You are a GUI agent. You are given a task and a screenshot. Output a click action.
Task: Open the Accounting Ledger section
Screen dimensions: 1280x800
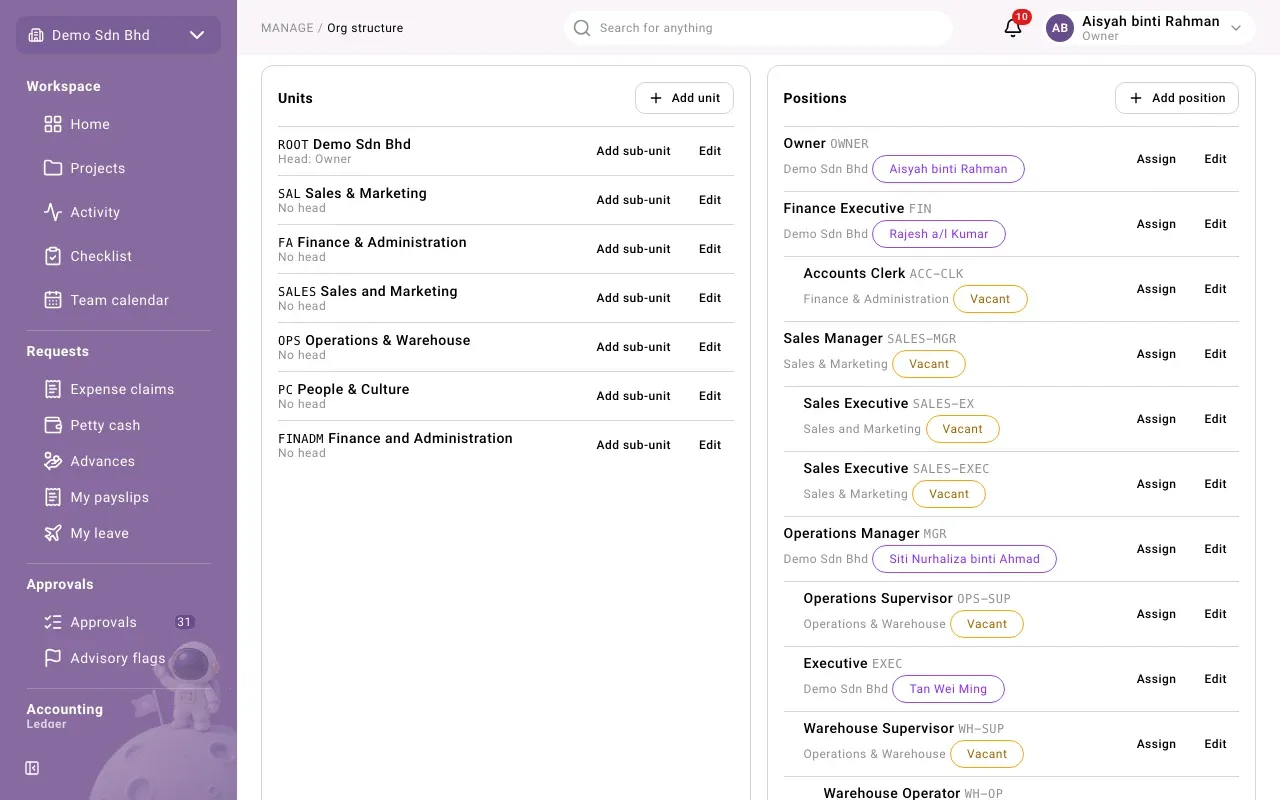pos(65,715)
